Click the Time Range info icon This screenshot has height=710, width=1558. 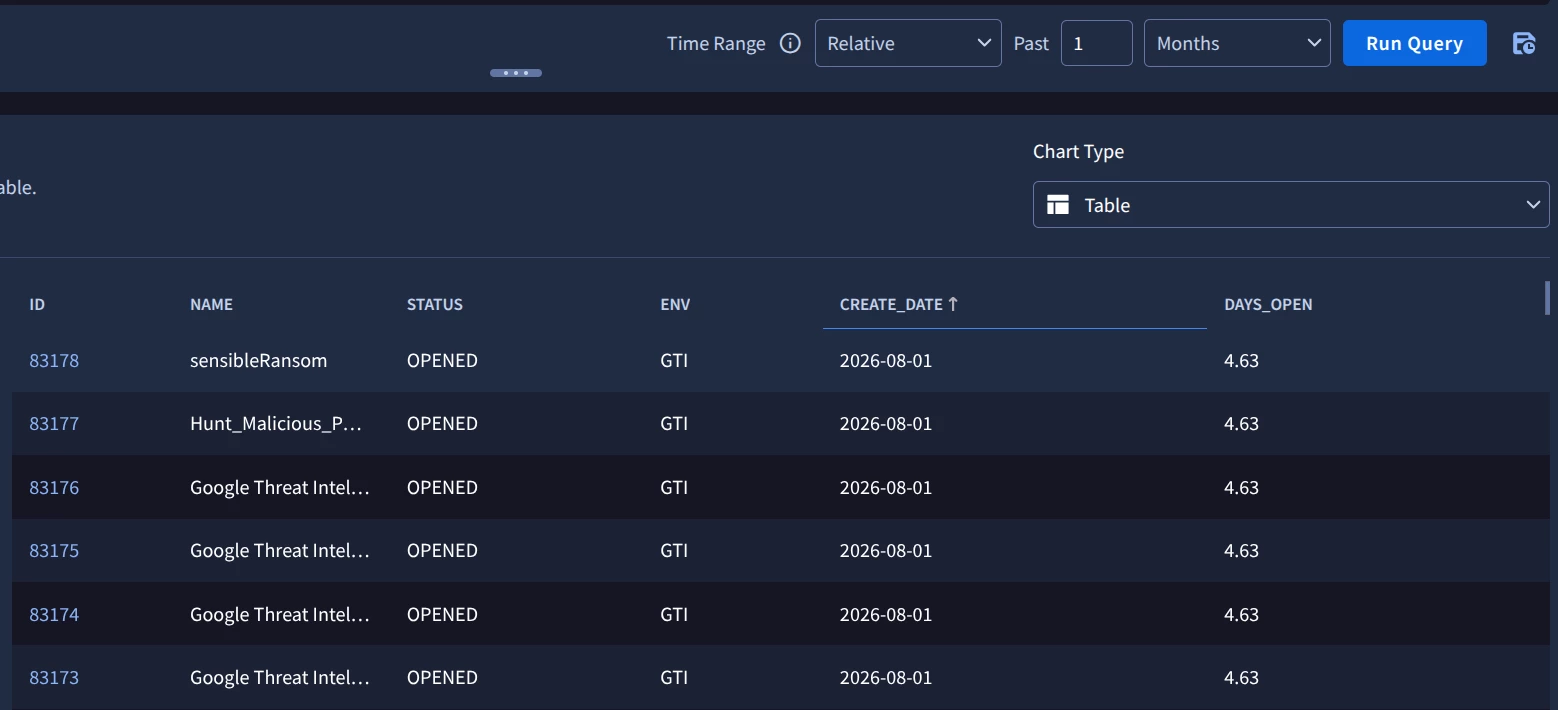click(x=790, y=43)
